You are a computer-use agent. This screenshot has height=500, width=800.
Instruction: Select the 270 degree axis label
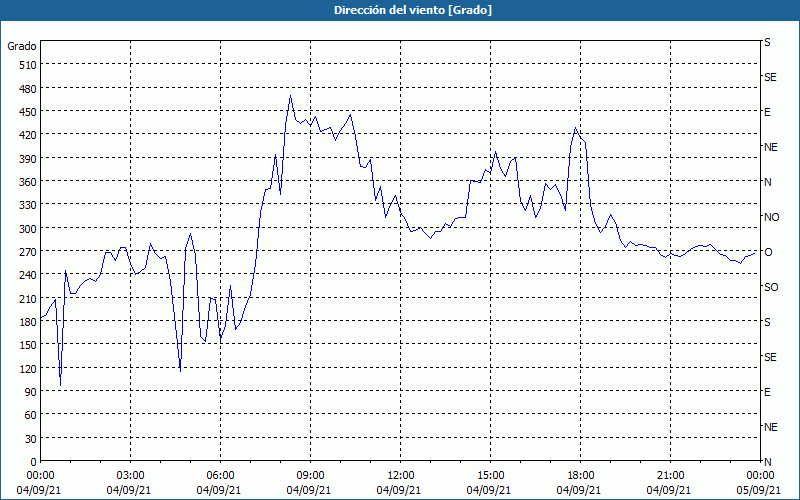(28, 252)
